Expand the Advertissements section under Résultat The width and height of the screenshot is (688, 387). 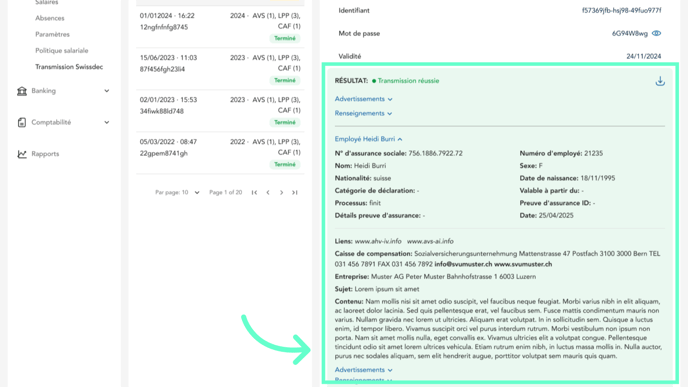[x=363, y=99]
